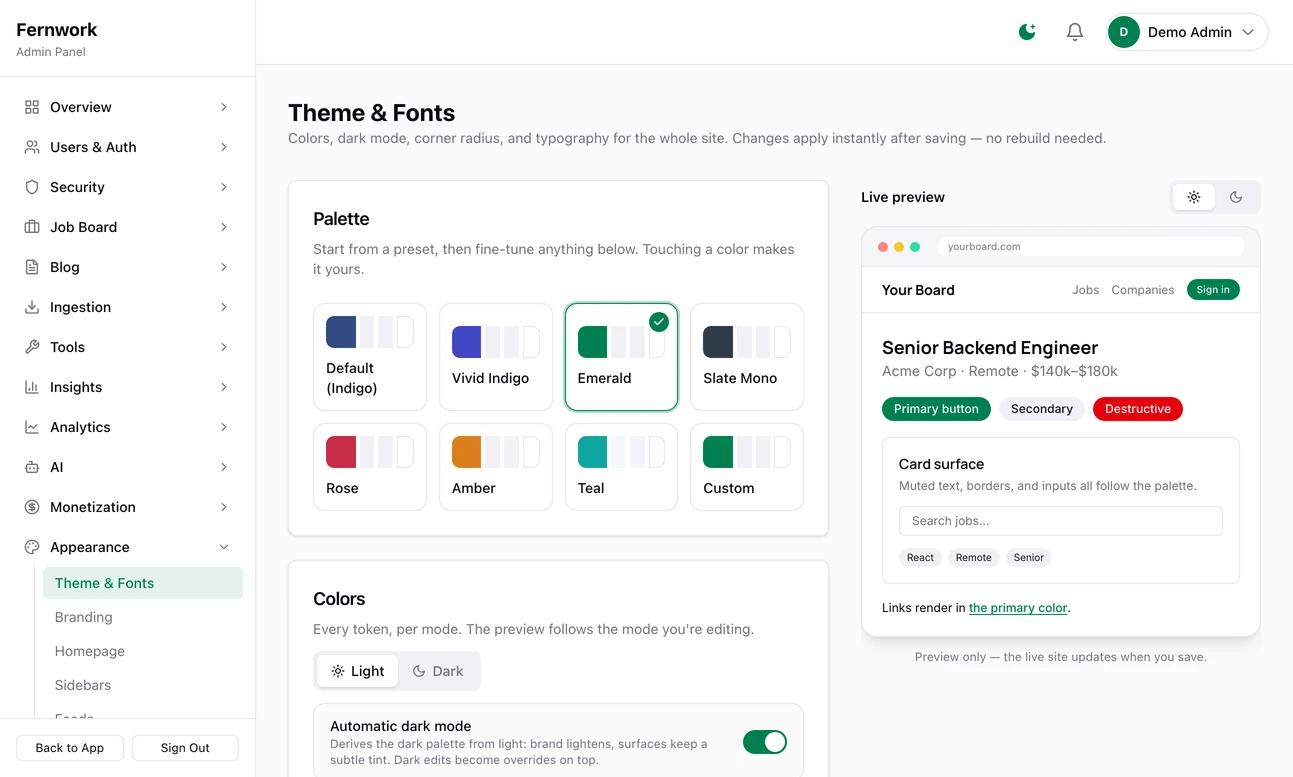Click the Overview grid icon

tap(32, 107)
